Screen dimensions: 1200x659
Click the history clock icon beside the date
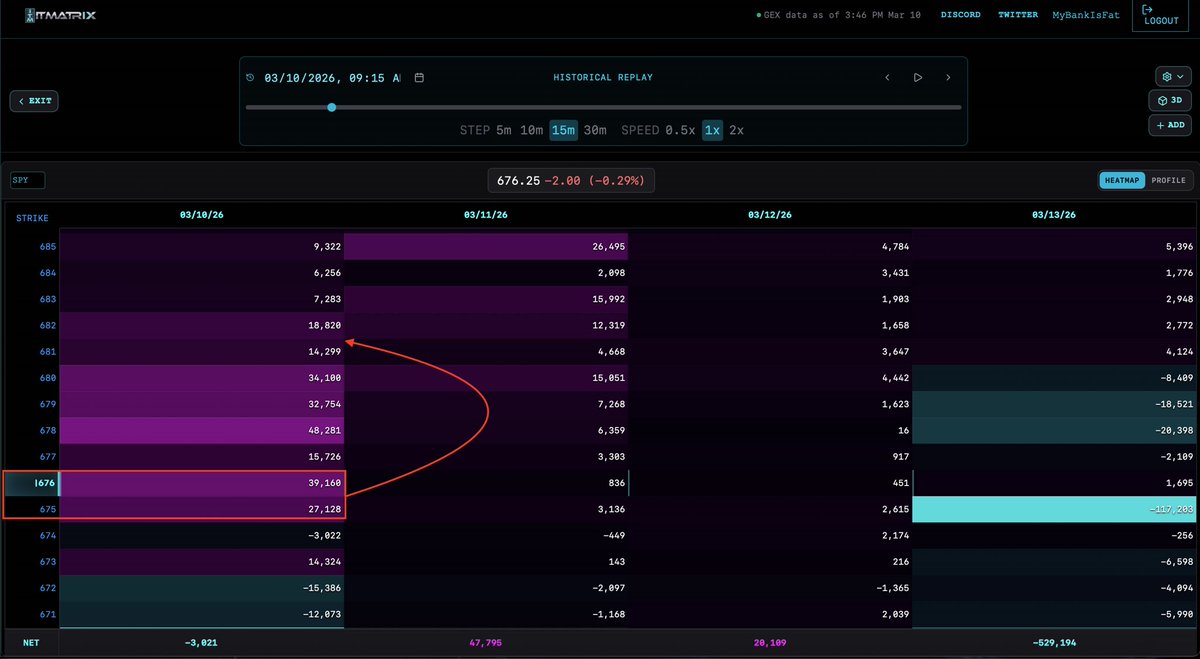(x=251, y=77)
